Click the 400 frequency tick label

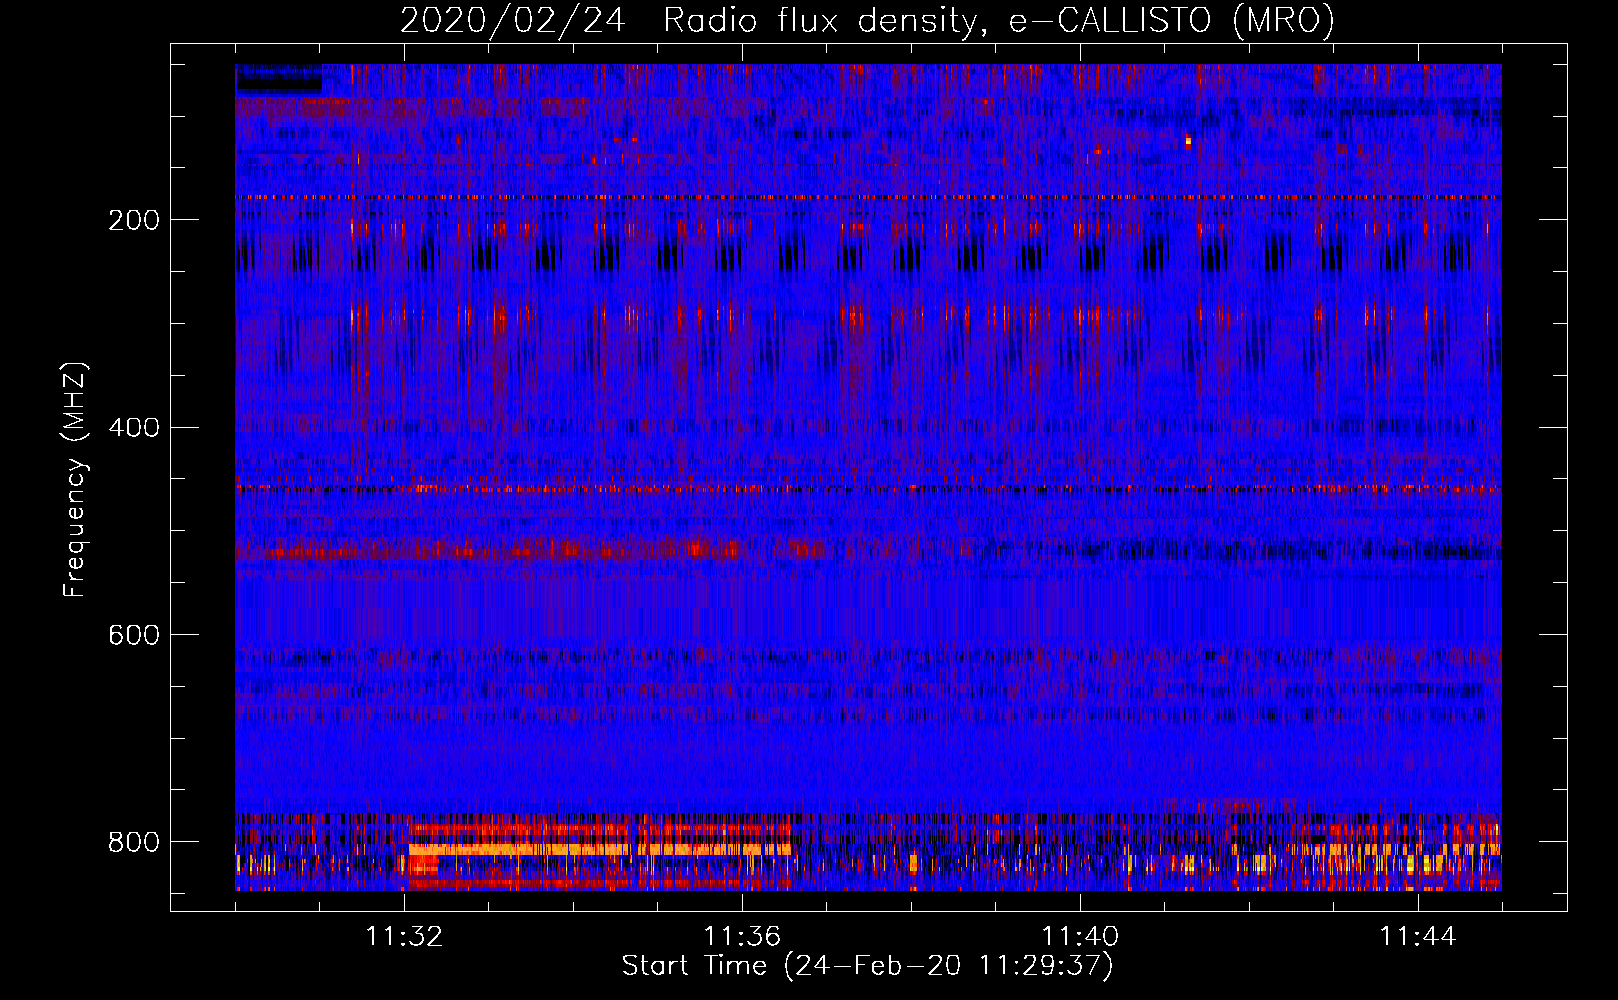pyautogui.click(x=133, y=428)
